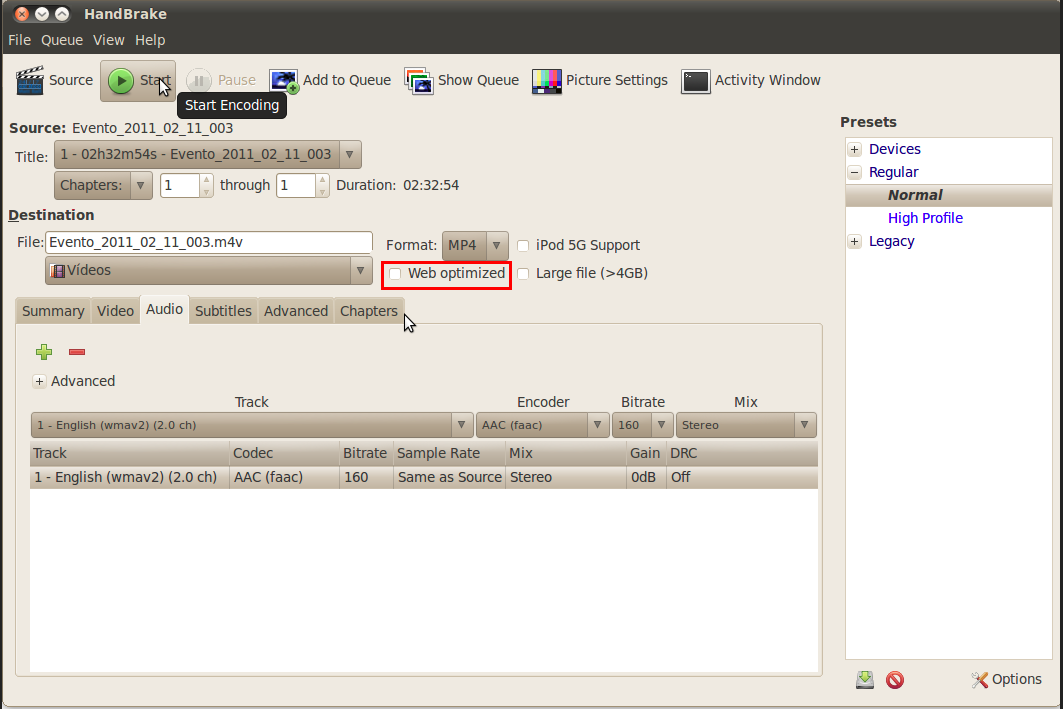Open the Show Queue icon
Viewport: 1063px width, 709px height.
419,81
